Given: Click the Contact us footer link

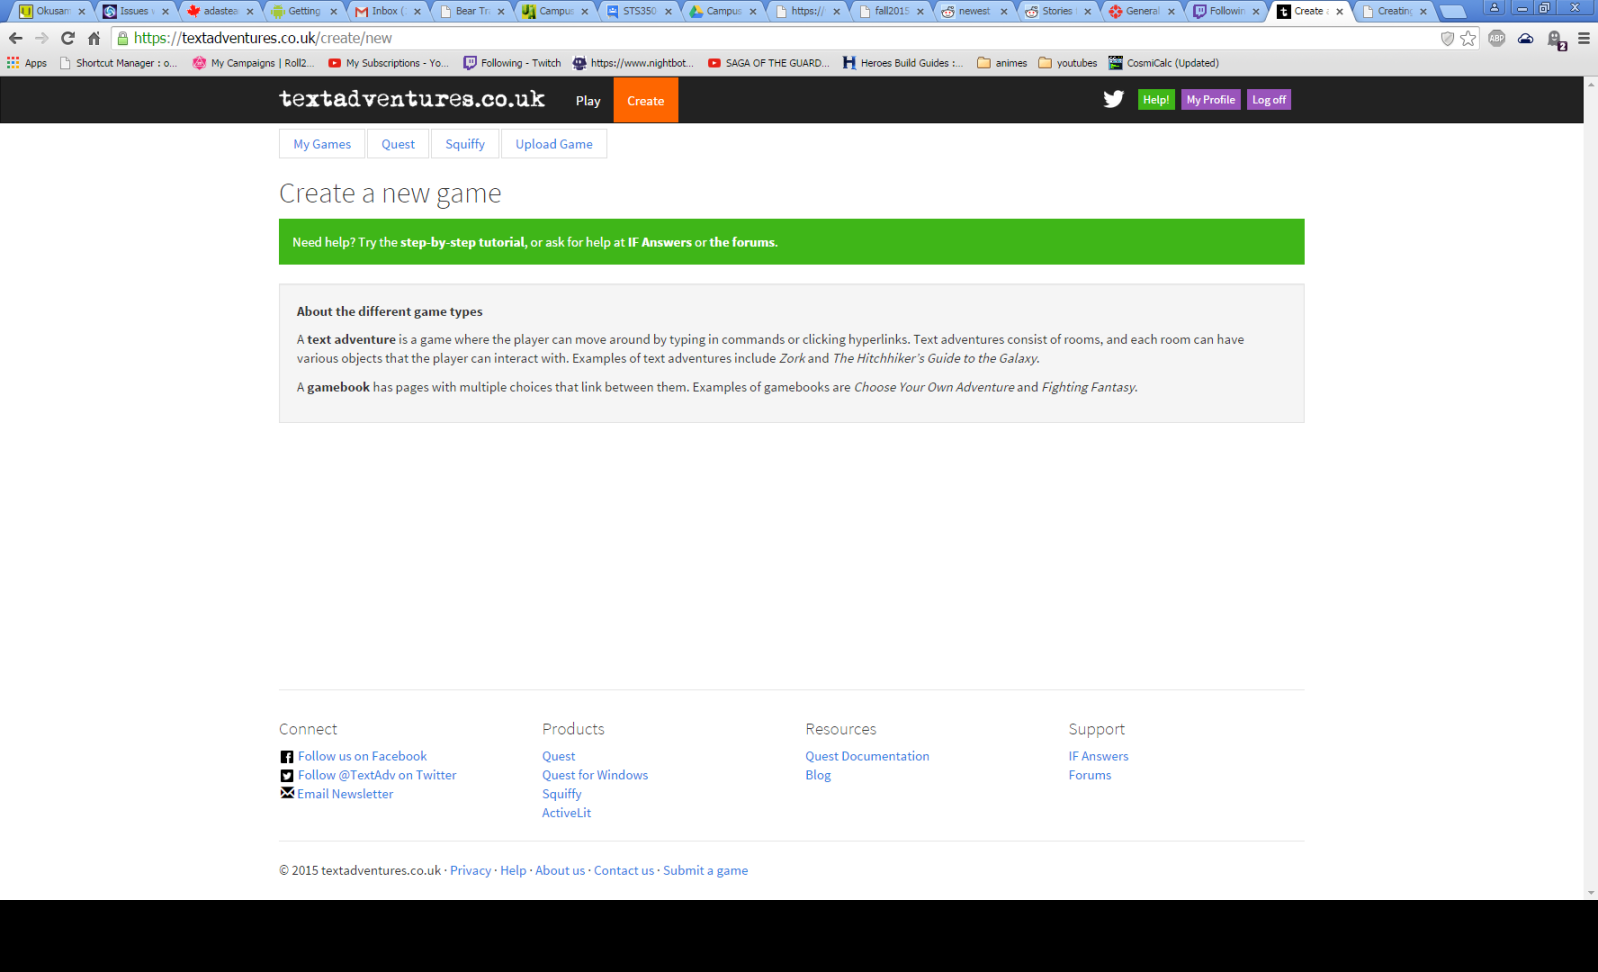Looking at the screenshot, I should 624,870.
